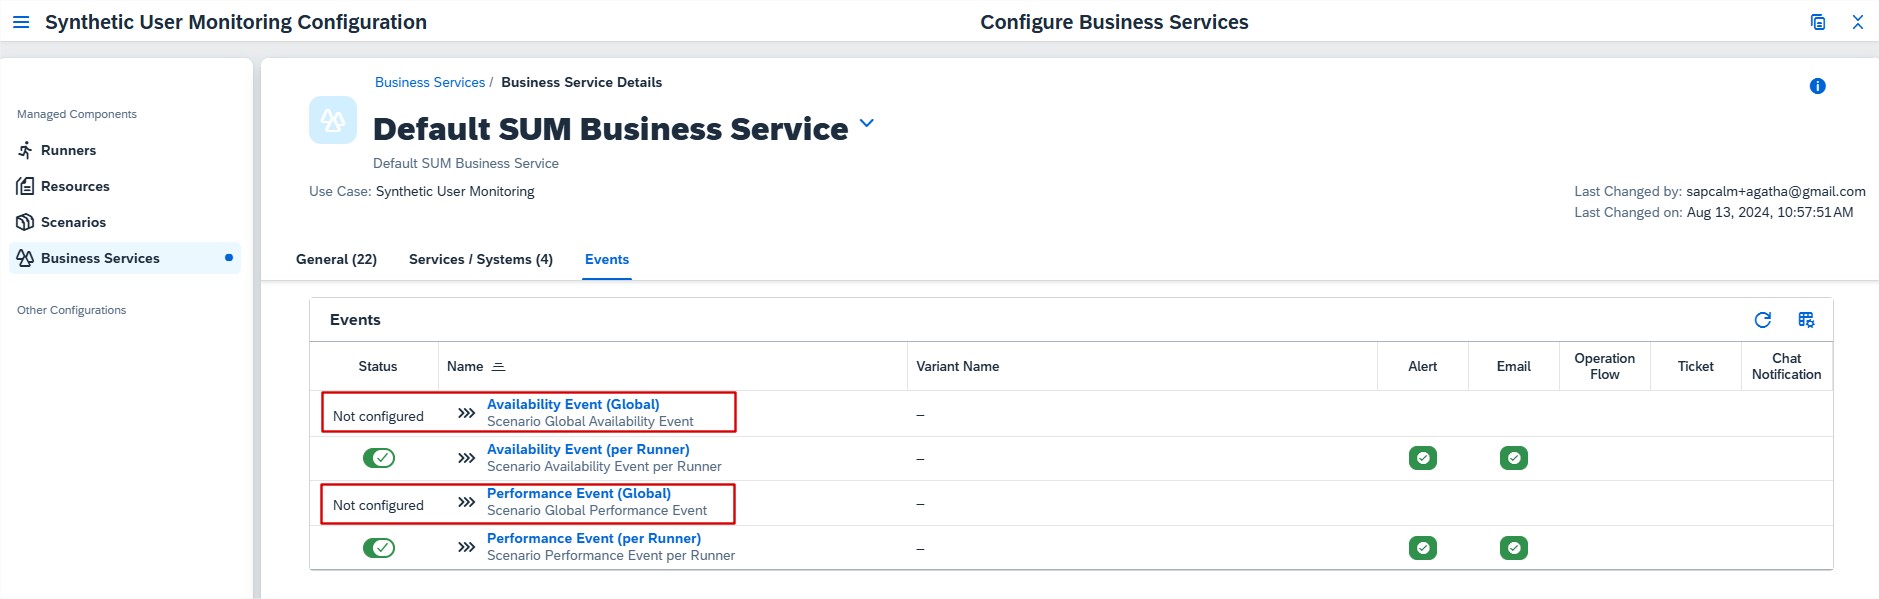Expand arrows for Availability Event (Global) row

466,413
